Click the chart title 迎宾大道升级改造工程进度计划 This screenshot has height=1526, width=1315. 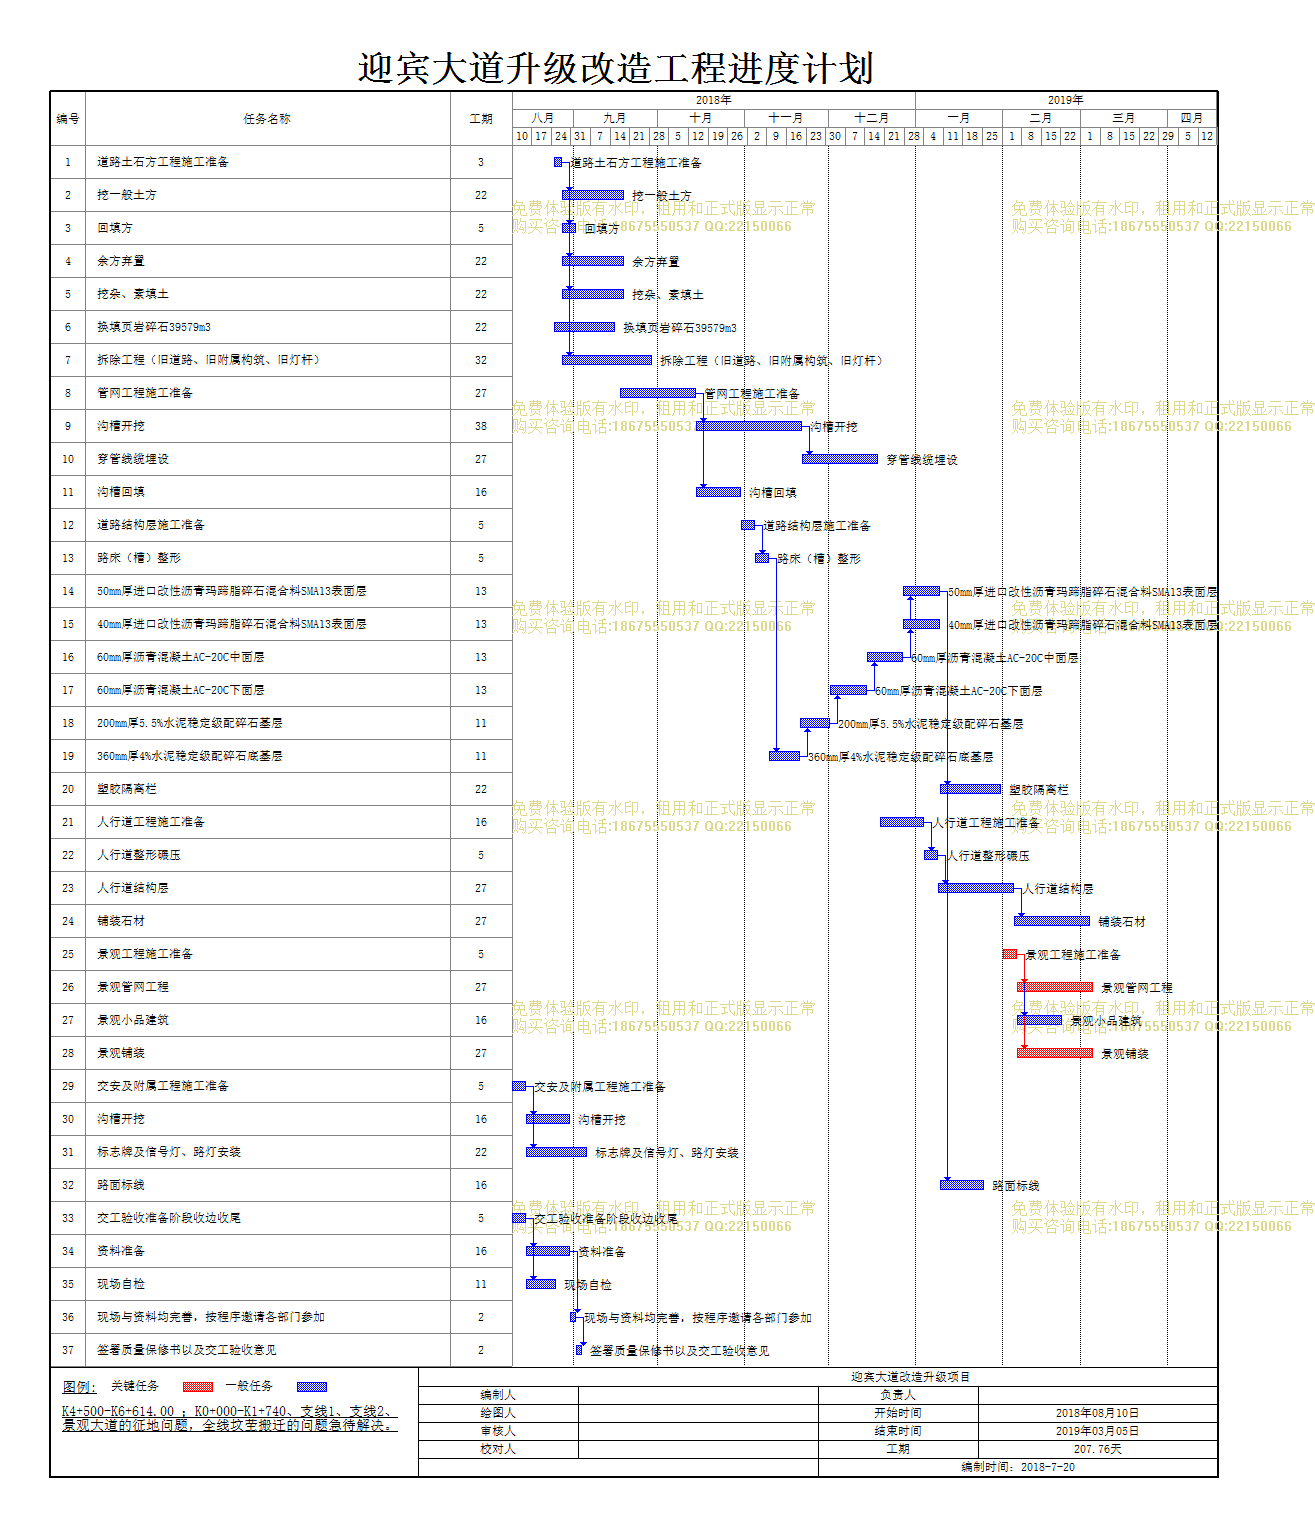pyautogui.click(x=616, y=69)
